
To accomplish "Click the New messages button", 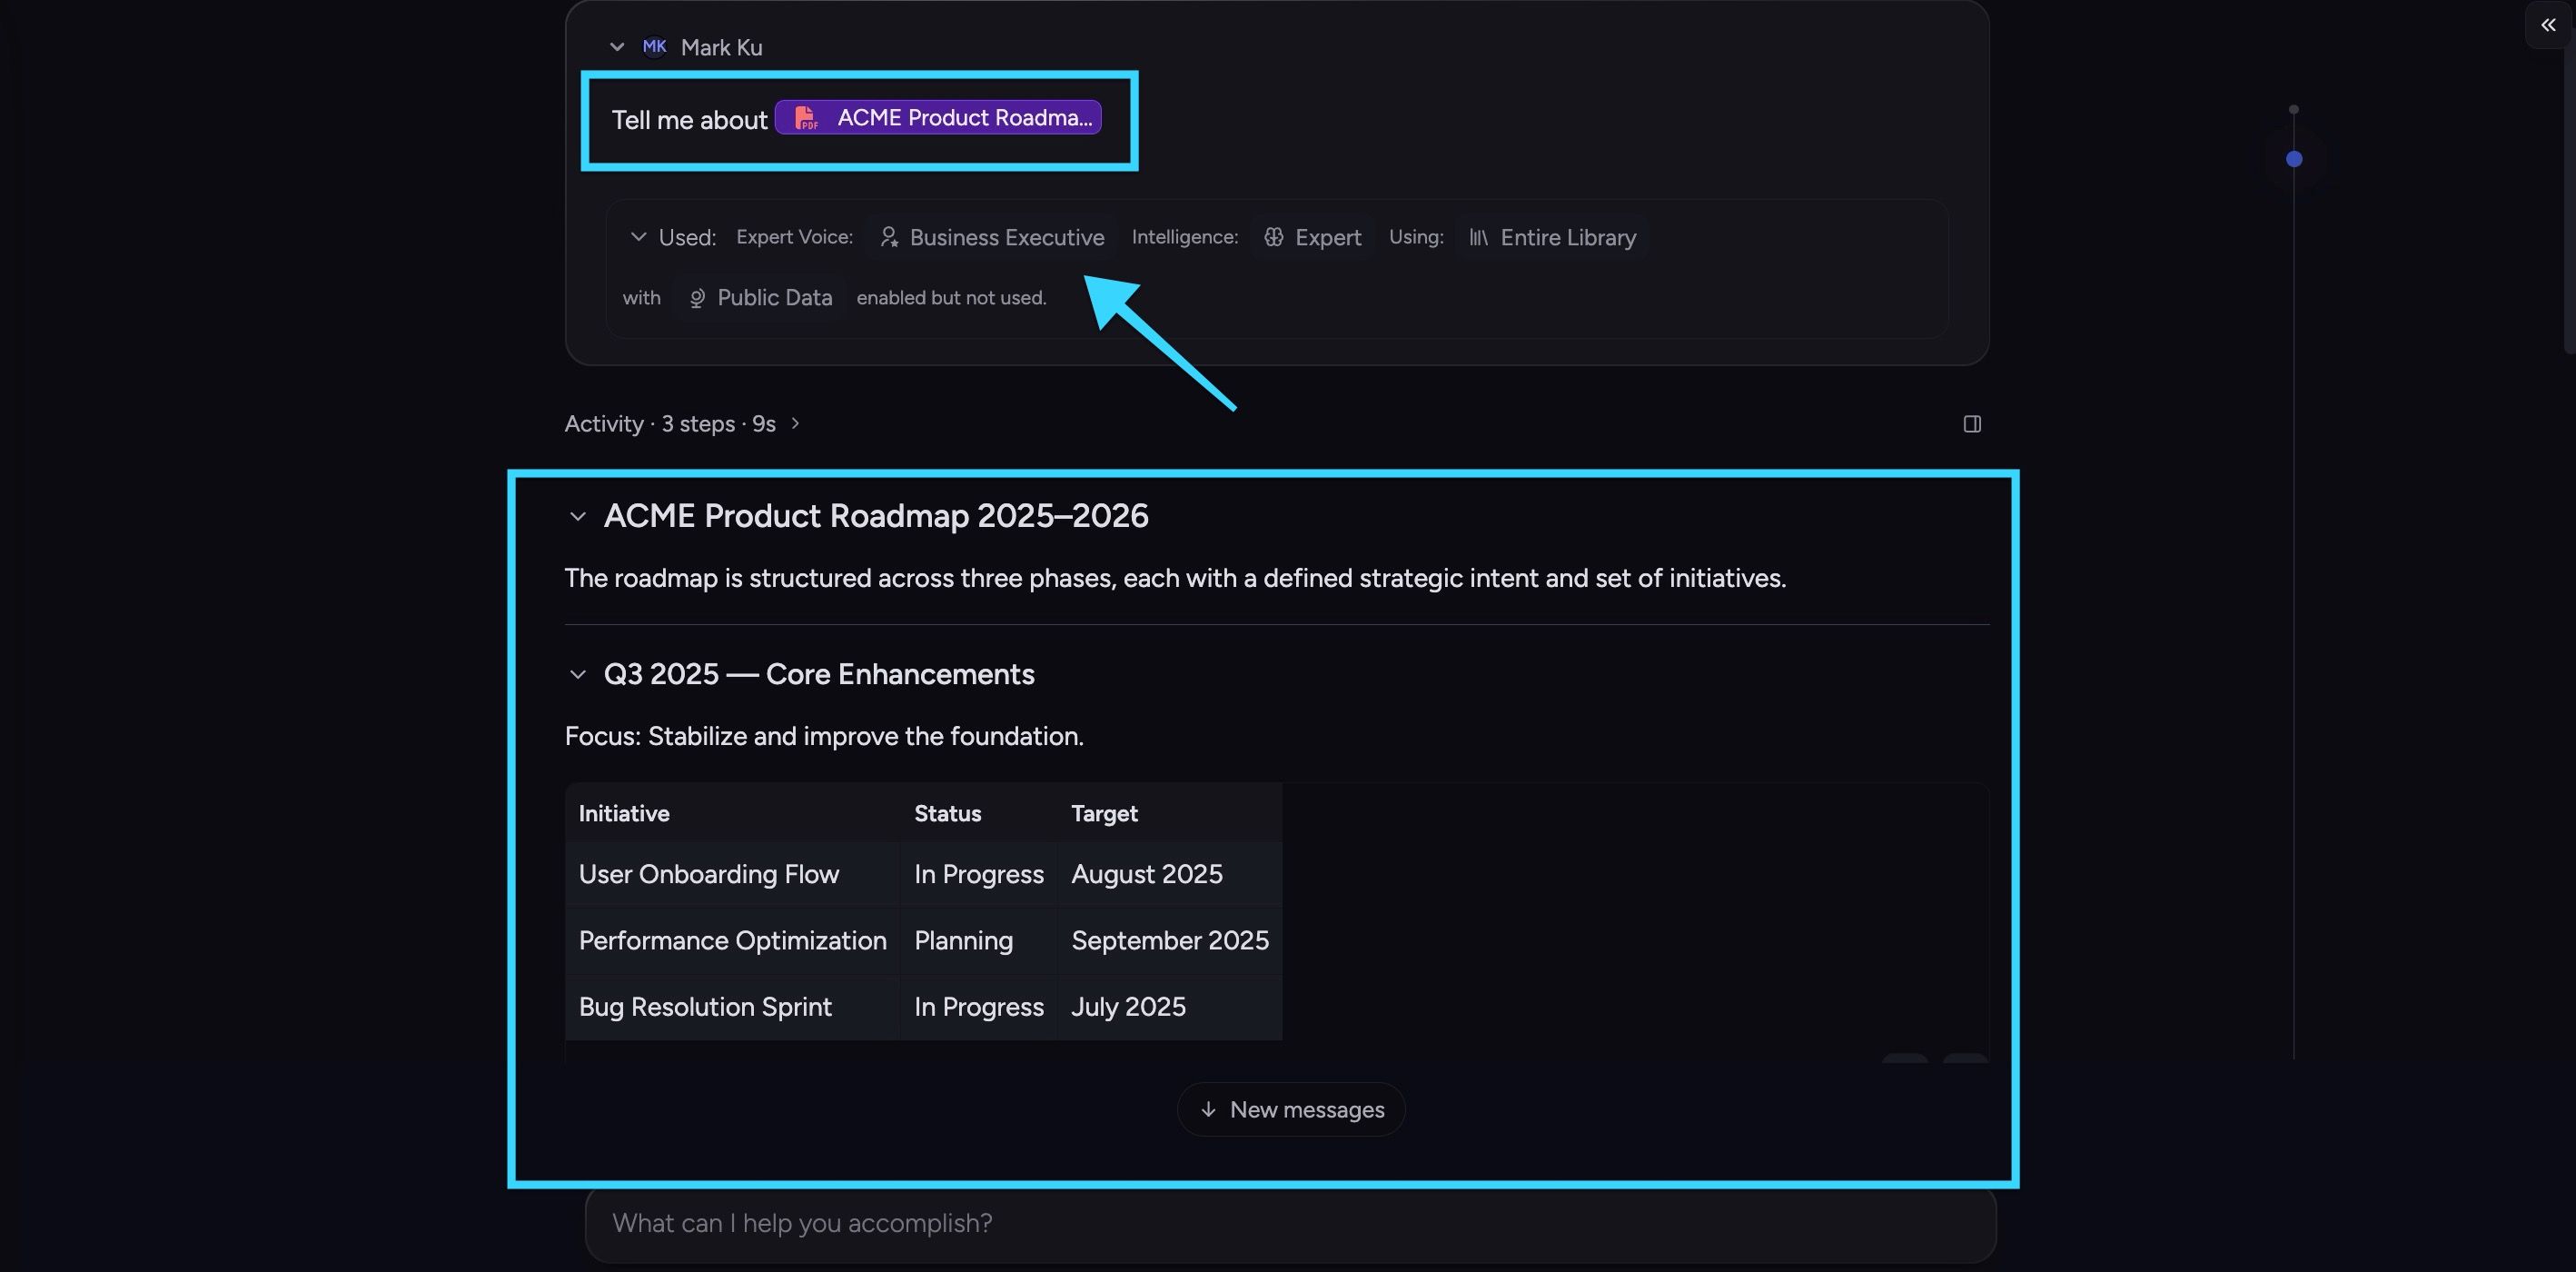I will point(1291,1109).
